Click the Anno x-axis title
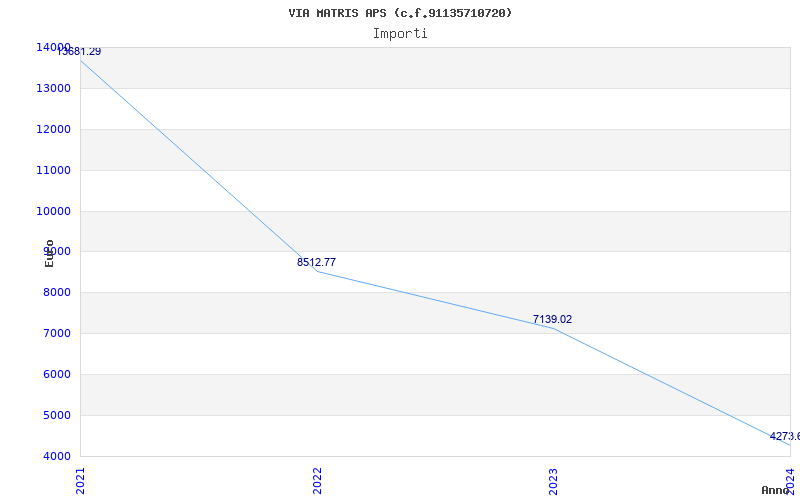800x500 pixels. [x=777, y=490]
